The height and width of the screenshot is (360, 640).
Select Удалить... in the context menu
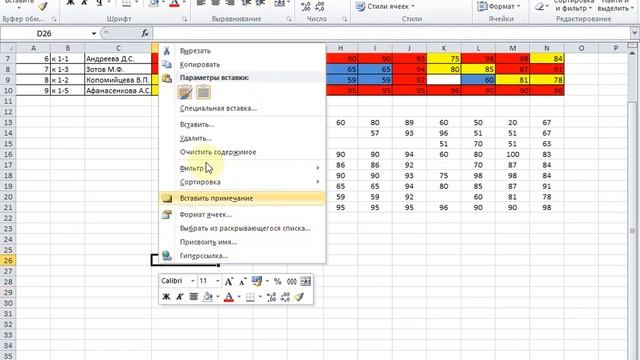242,138
